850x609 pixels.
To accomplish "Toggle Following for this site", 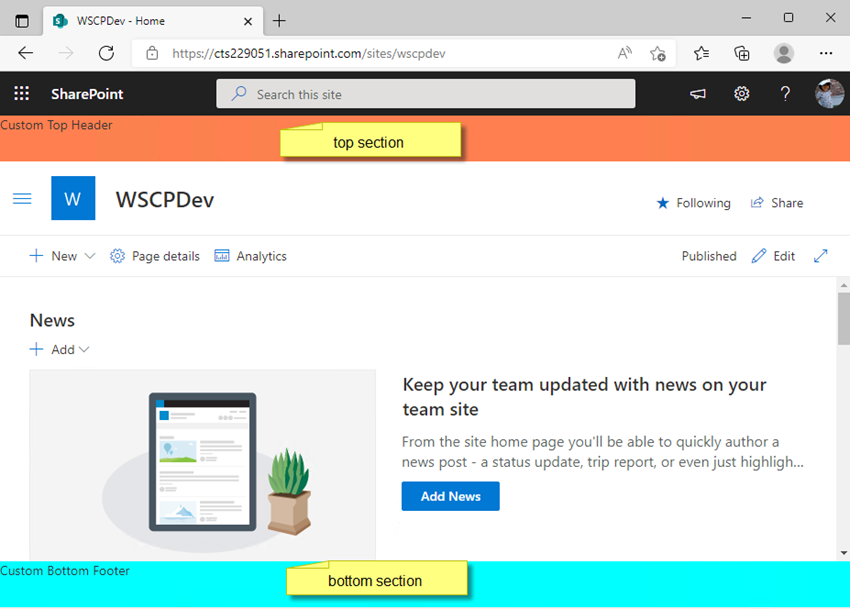I will (x=693, y=203).
